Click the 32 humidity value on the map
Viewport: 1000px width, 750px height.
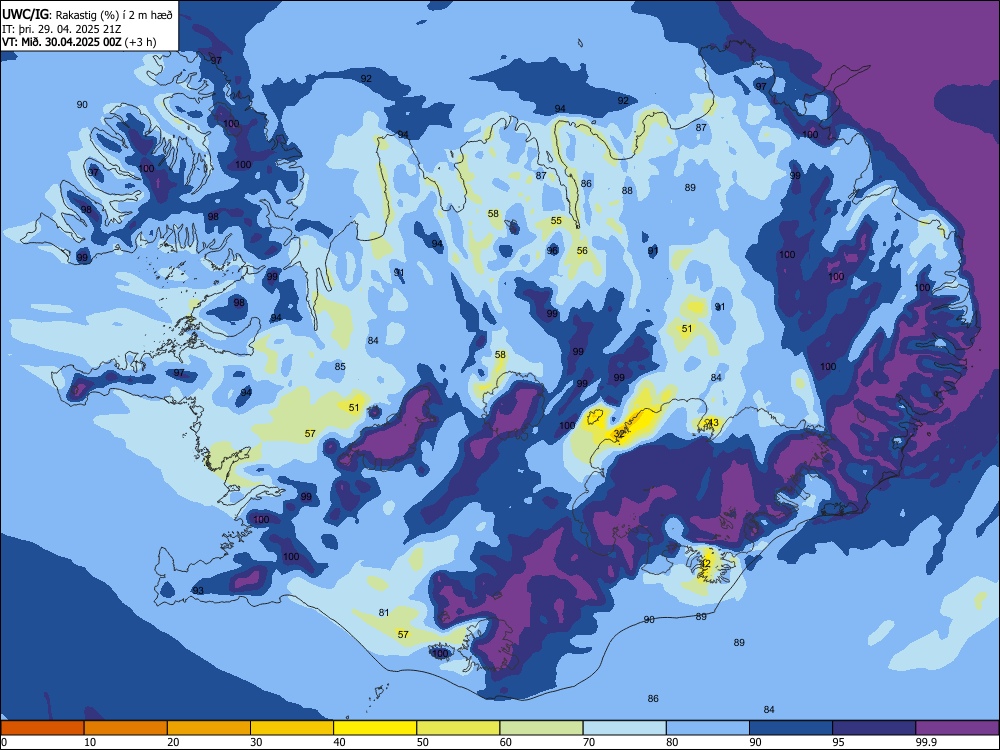click(x=619, y=434)
